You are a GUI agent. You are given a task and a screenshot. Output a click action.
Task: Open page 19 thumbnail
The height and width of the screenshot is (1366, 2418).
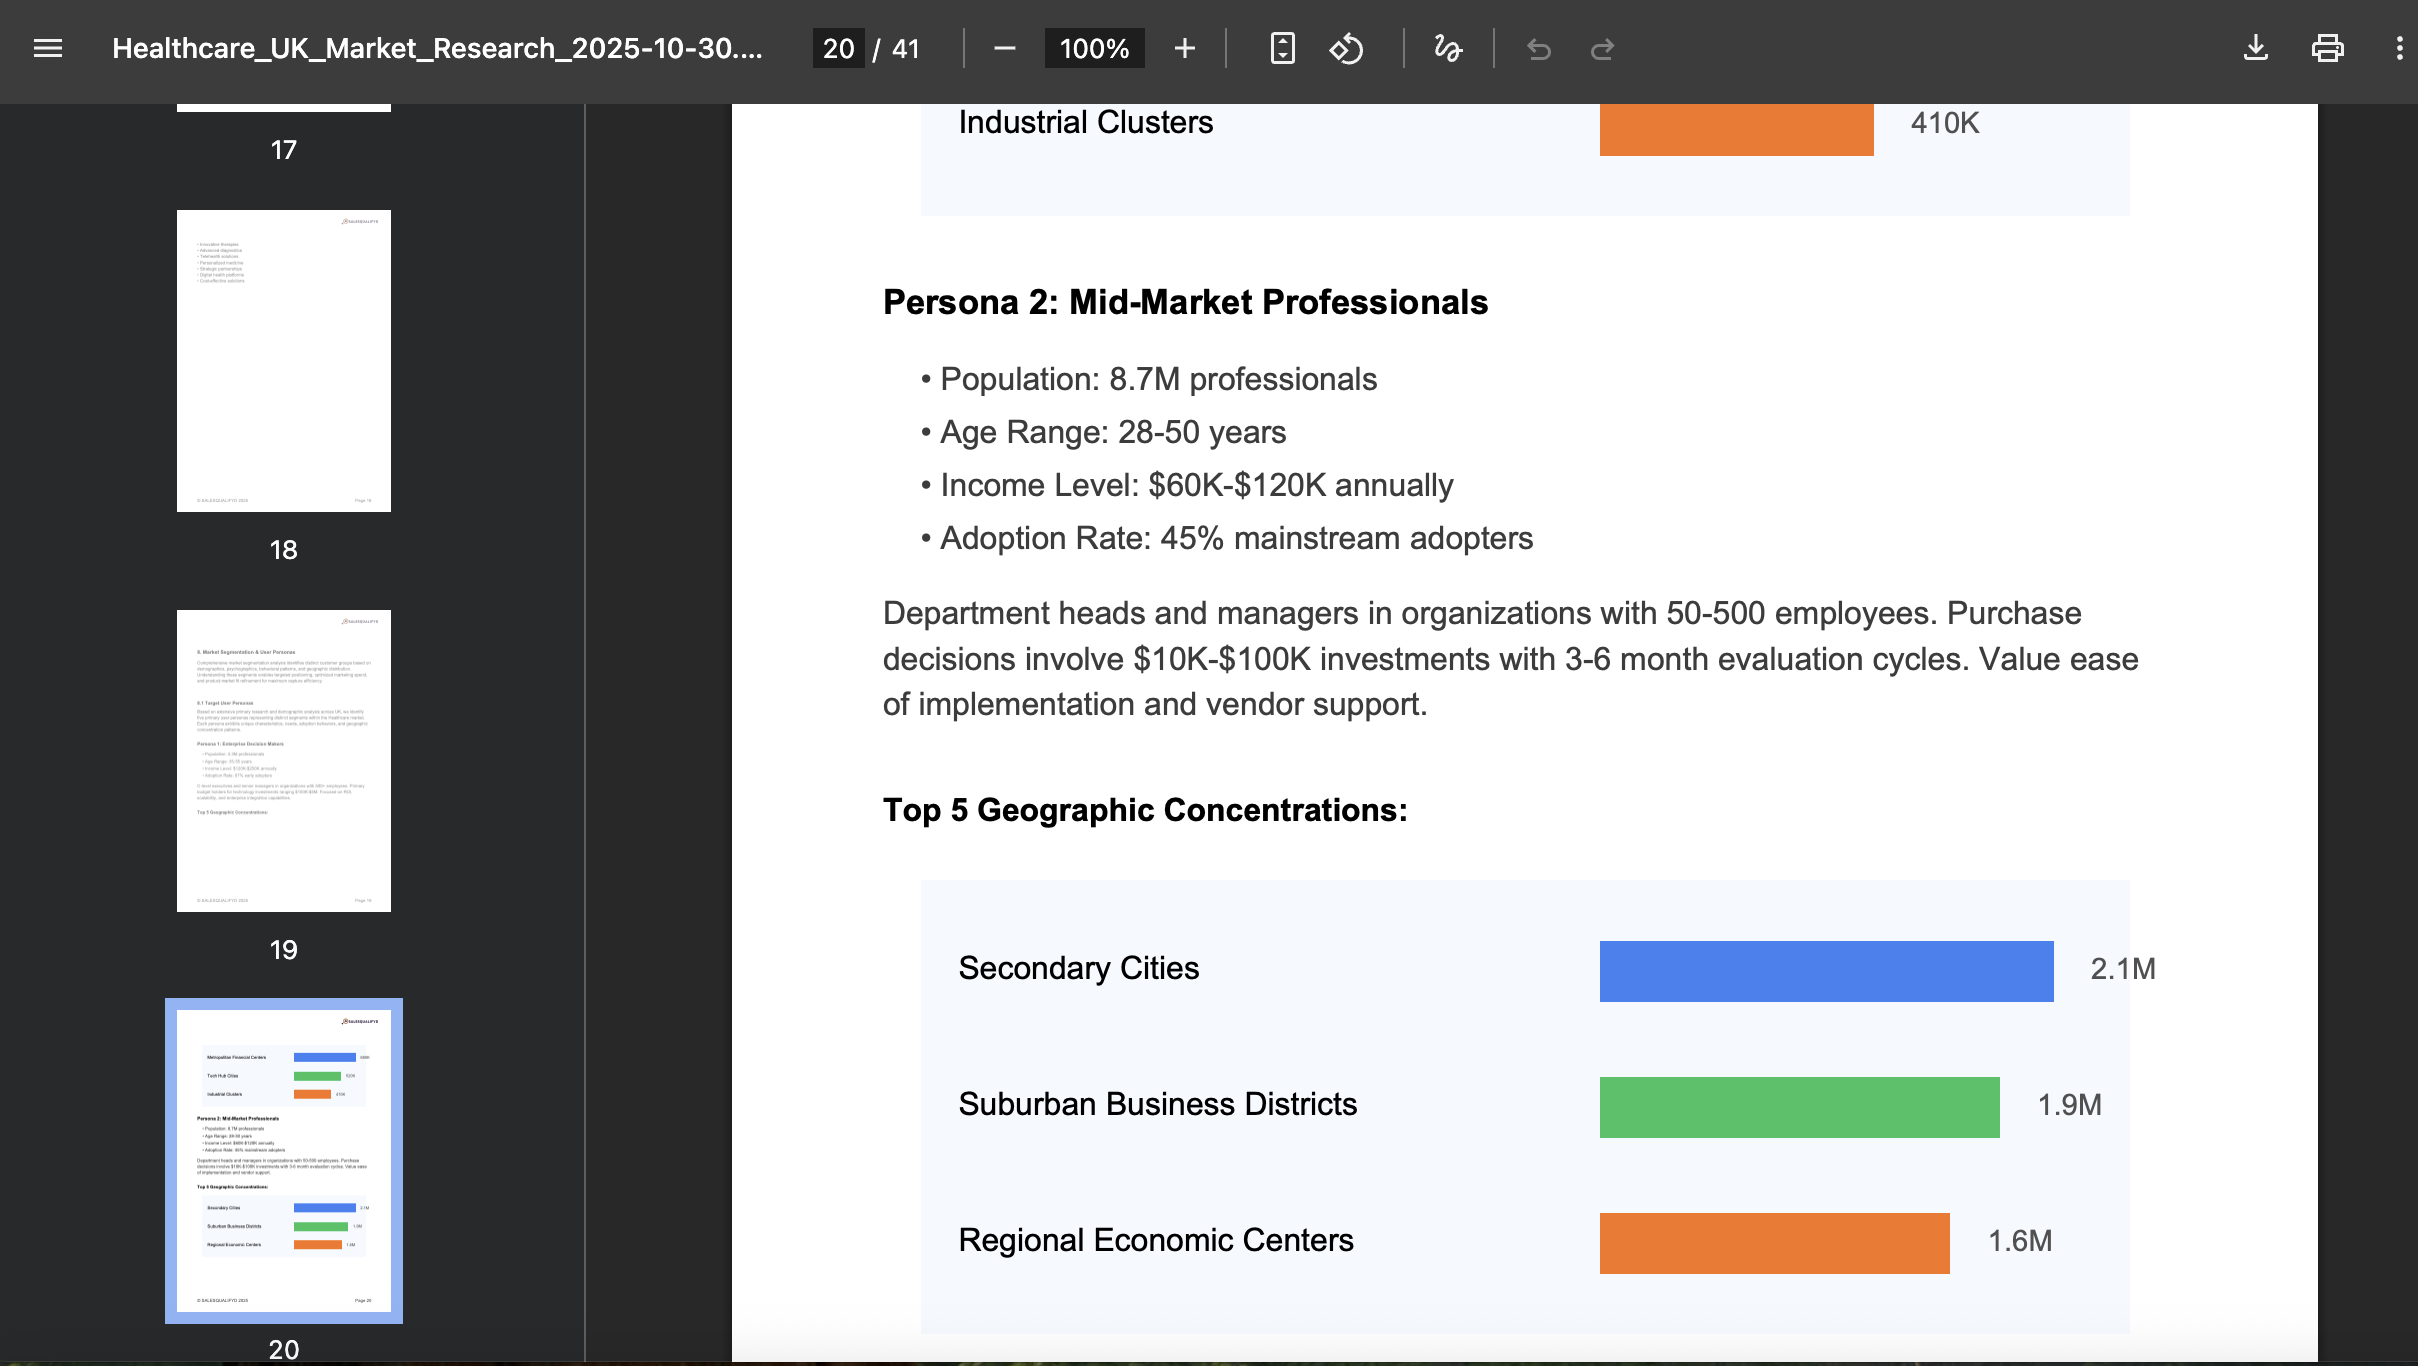tap(284, 761)
